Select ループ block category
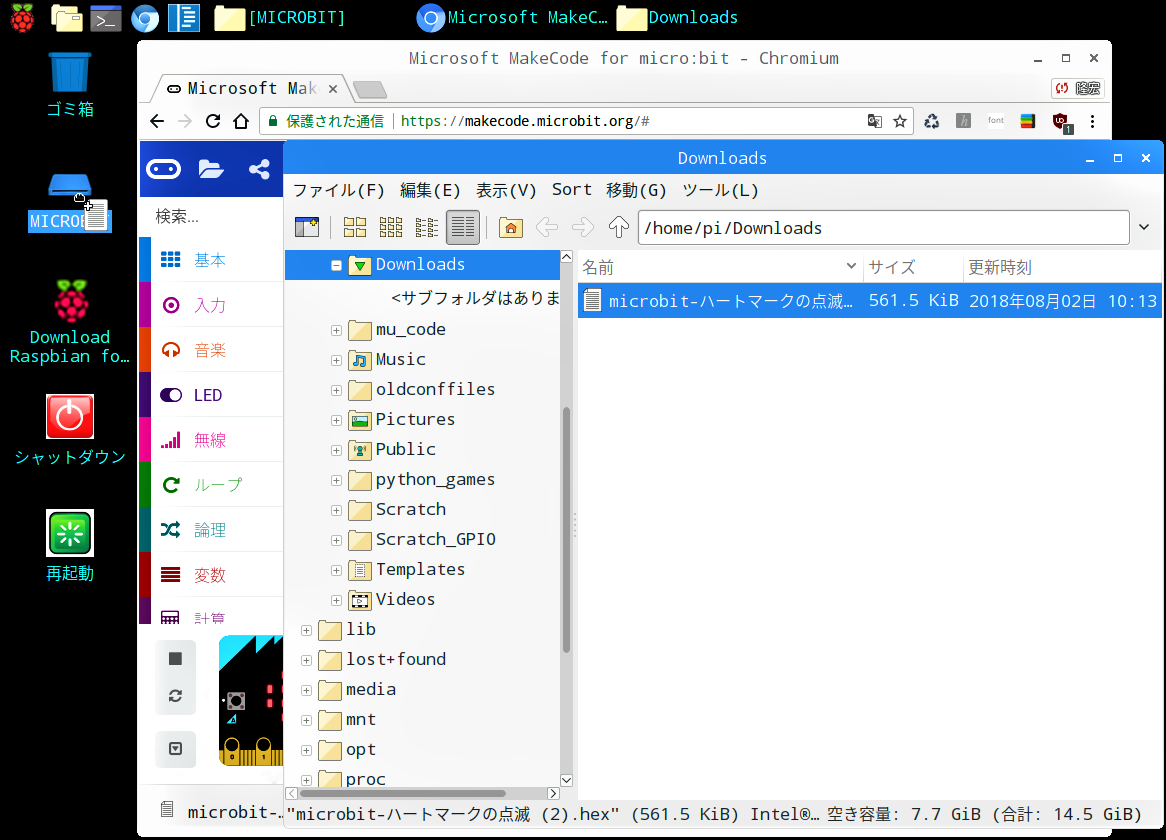The width and height of the screenshot is (1166, 840). coord(211,485)
